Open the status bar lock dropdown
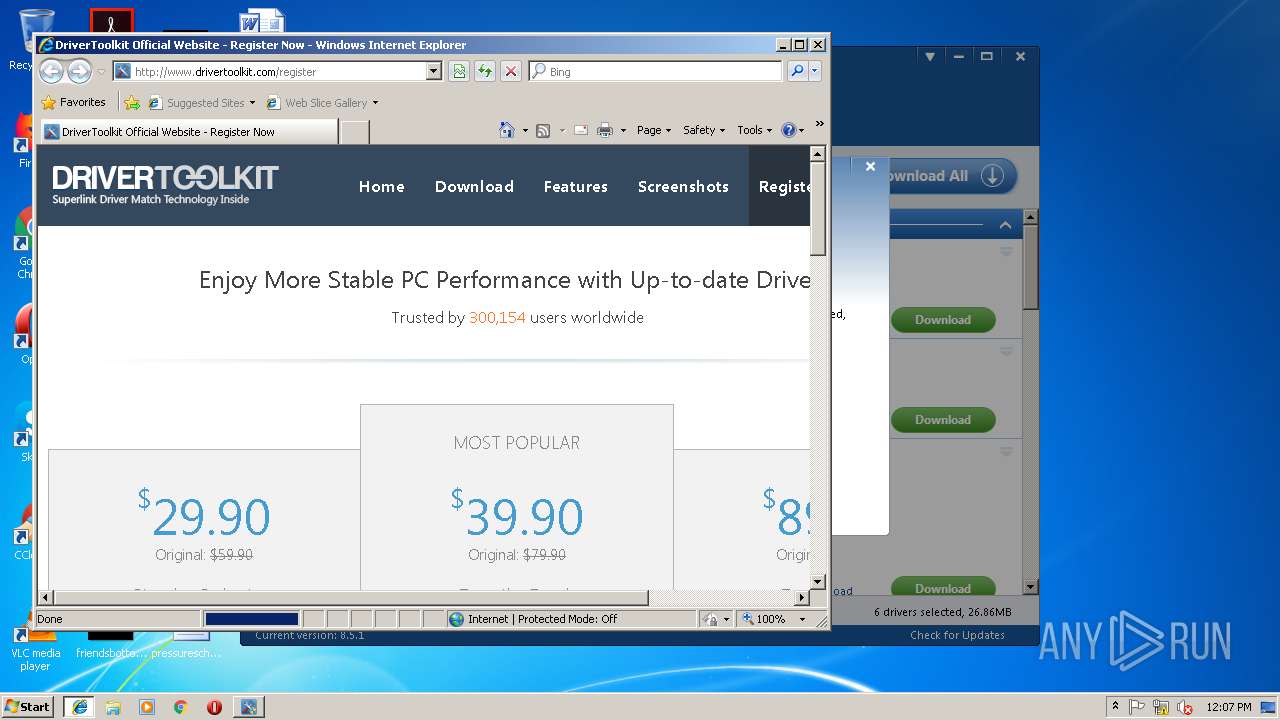The image size is (1280, 720). (716, 619)
